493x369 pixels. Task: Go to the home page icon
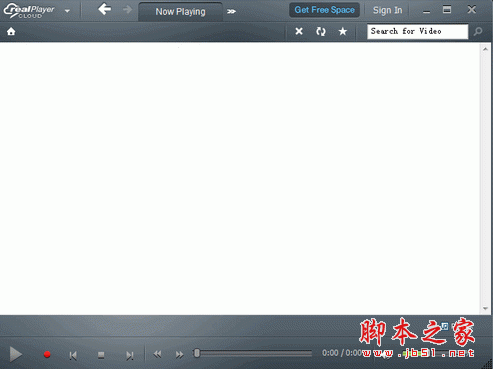11,31
